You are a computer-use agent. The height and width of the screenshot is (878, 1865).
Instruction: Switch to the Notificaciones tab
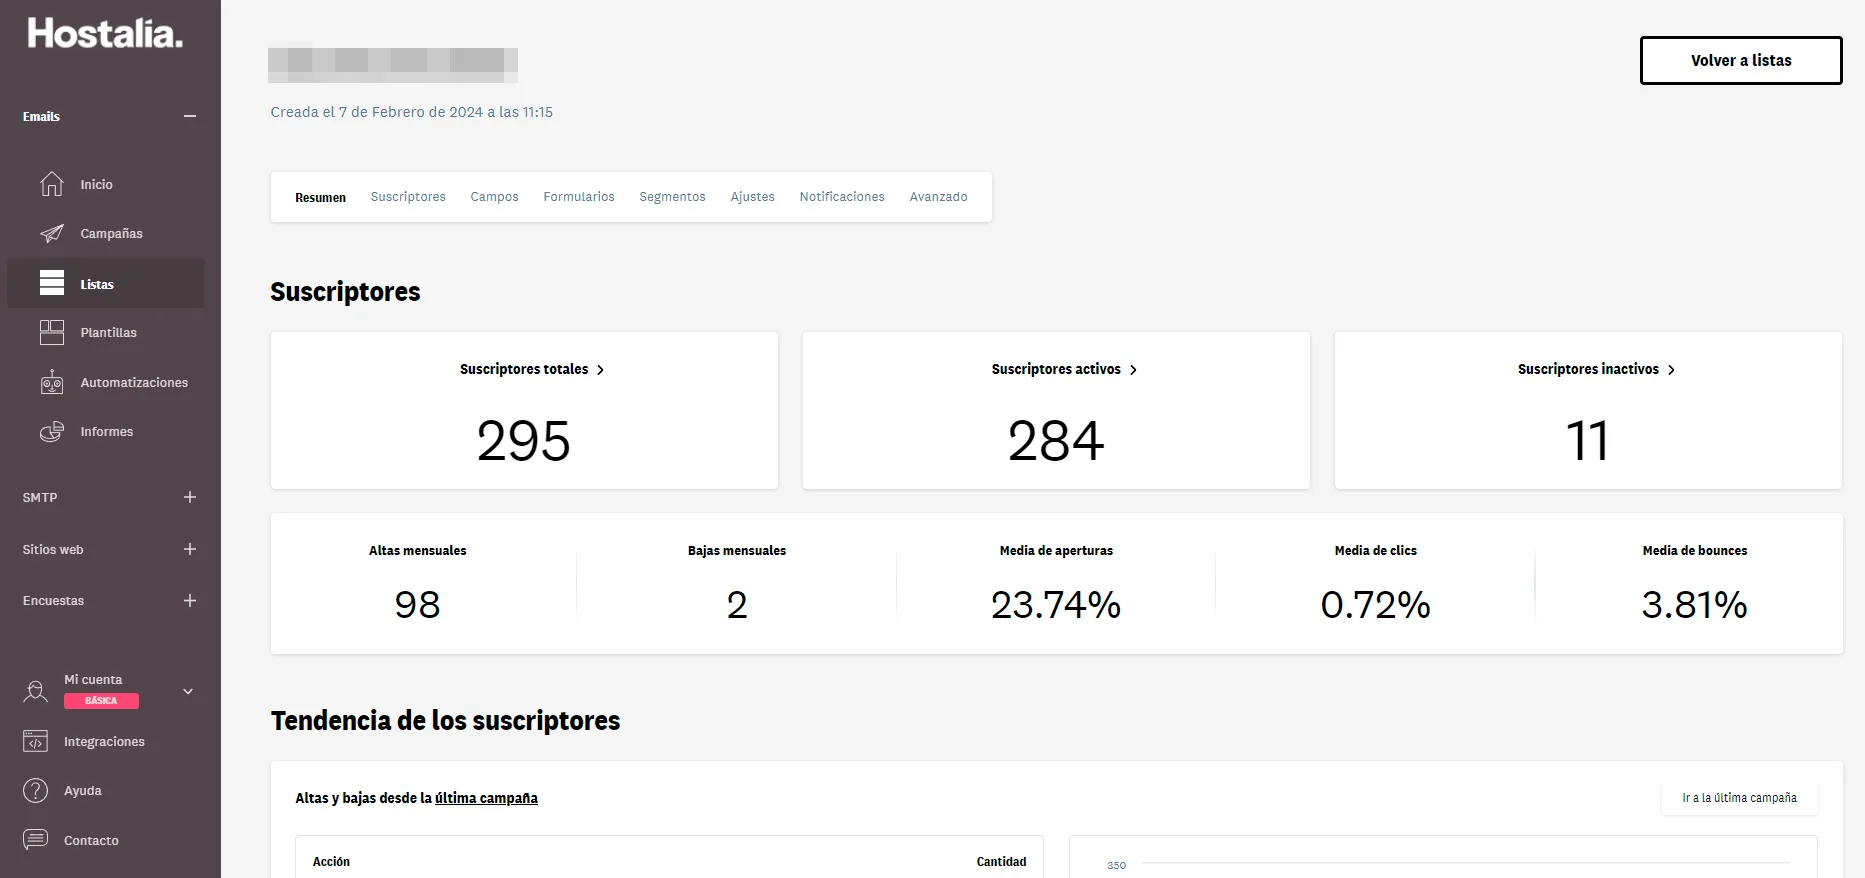pyautogui.click(x=842, y=197)
